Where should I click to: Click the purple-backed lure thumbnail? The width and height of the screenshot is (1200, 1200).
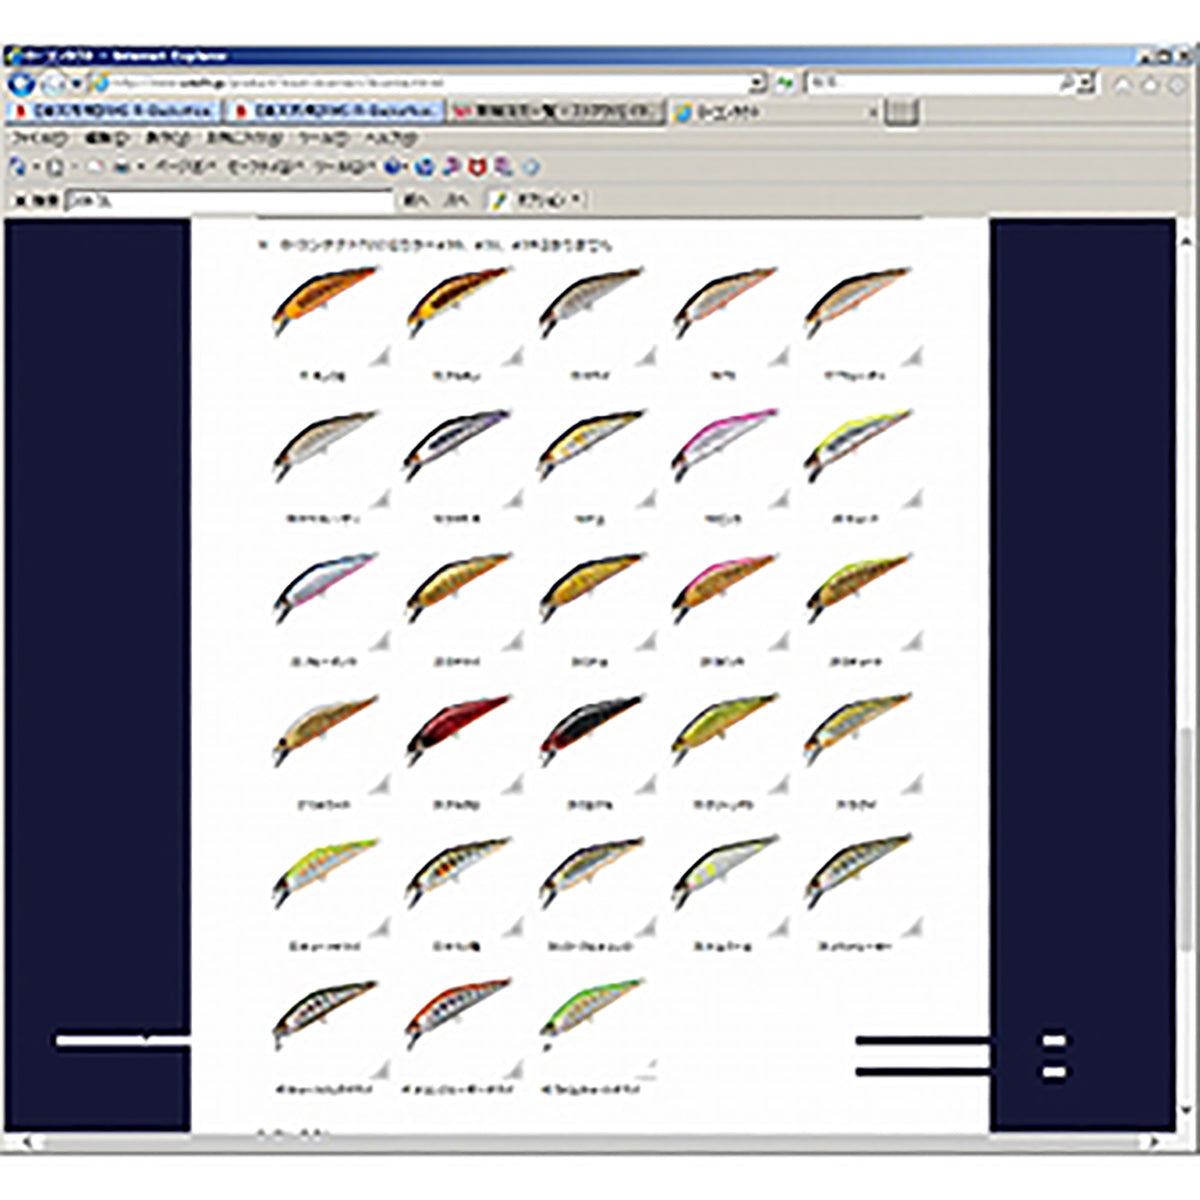pyautogui.click(x=457, y=444)
